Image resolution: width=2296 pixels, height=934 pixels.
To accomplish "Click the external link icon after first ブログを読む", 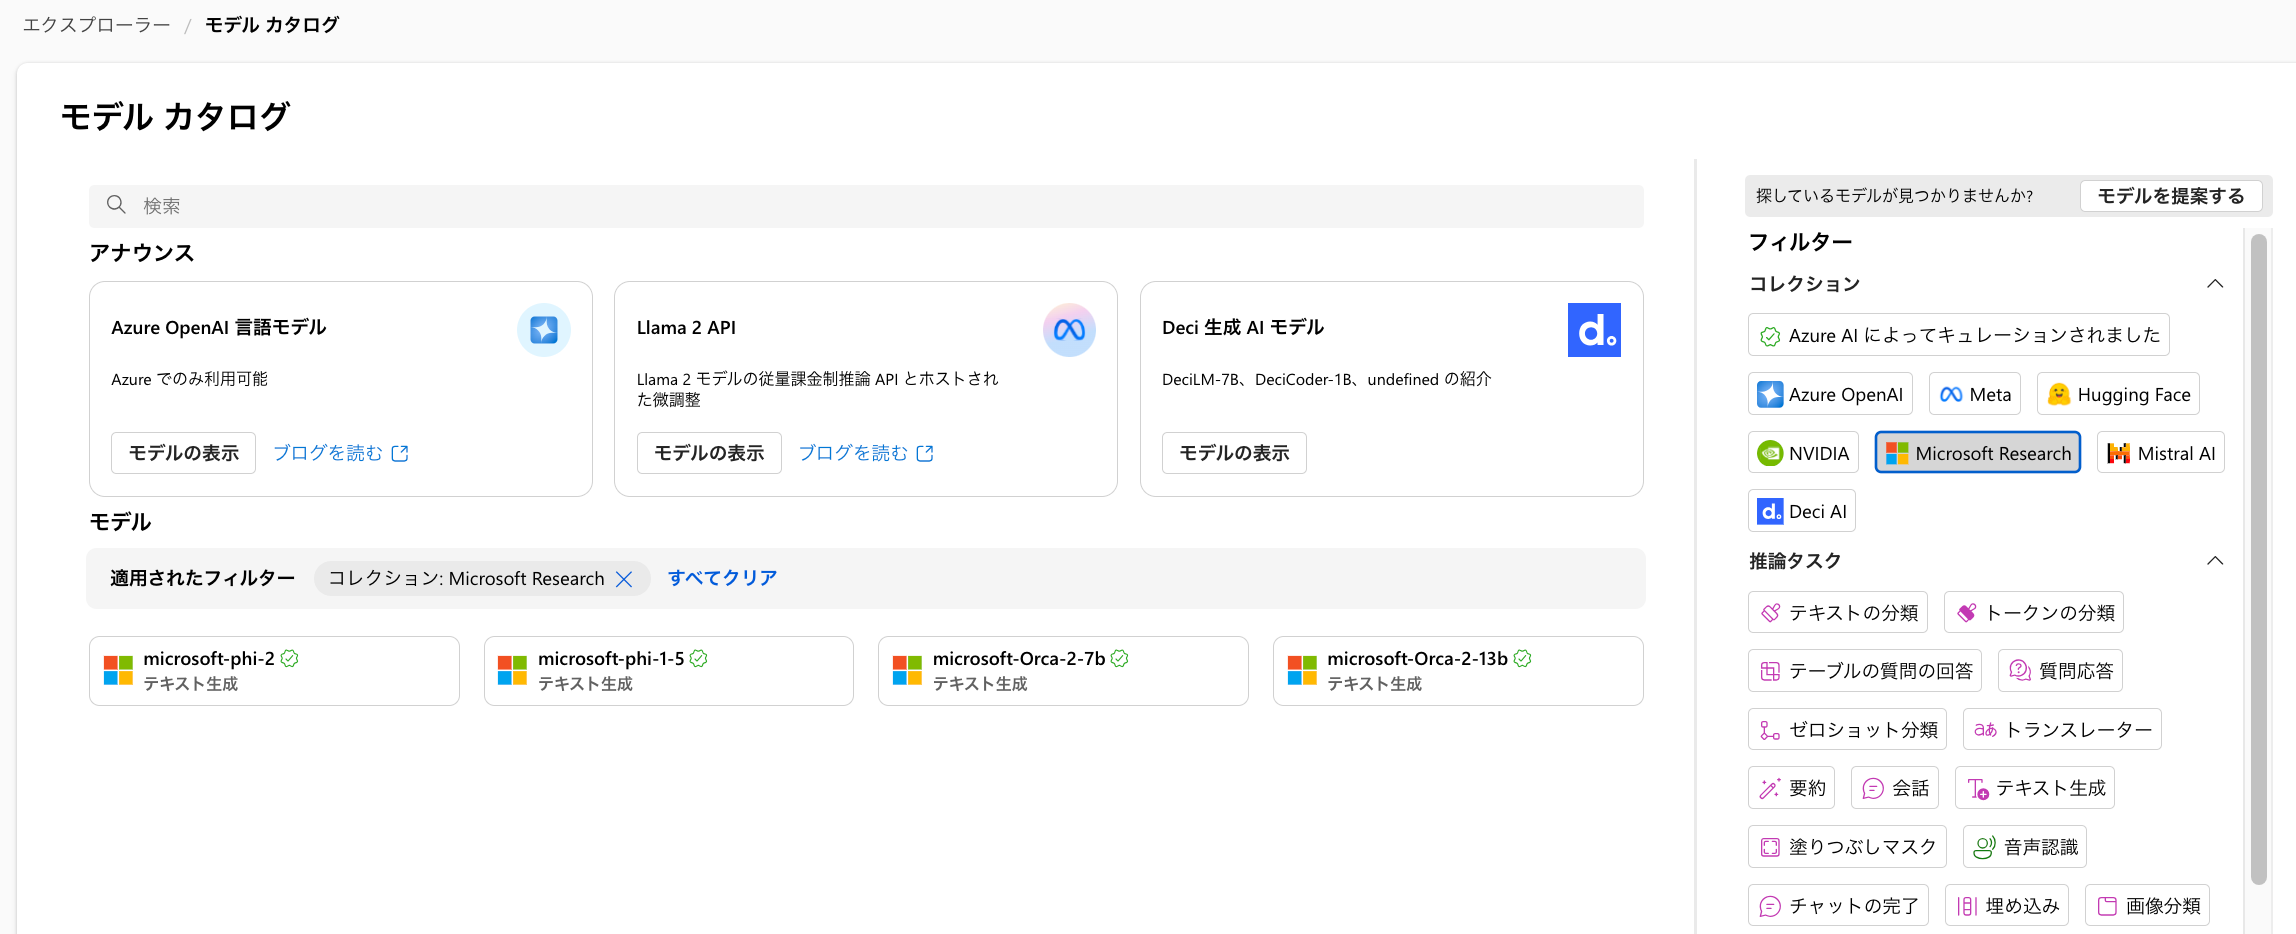I will click(400, 453).
